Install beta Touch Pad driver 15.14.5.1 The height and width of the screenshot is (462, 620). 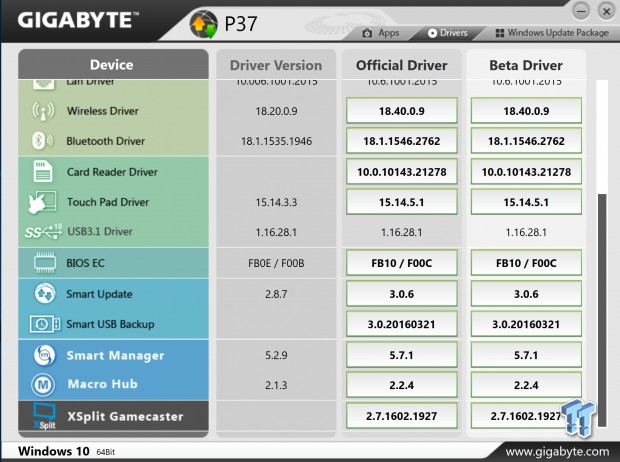(526, 202)
